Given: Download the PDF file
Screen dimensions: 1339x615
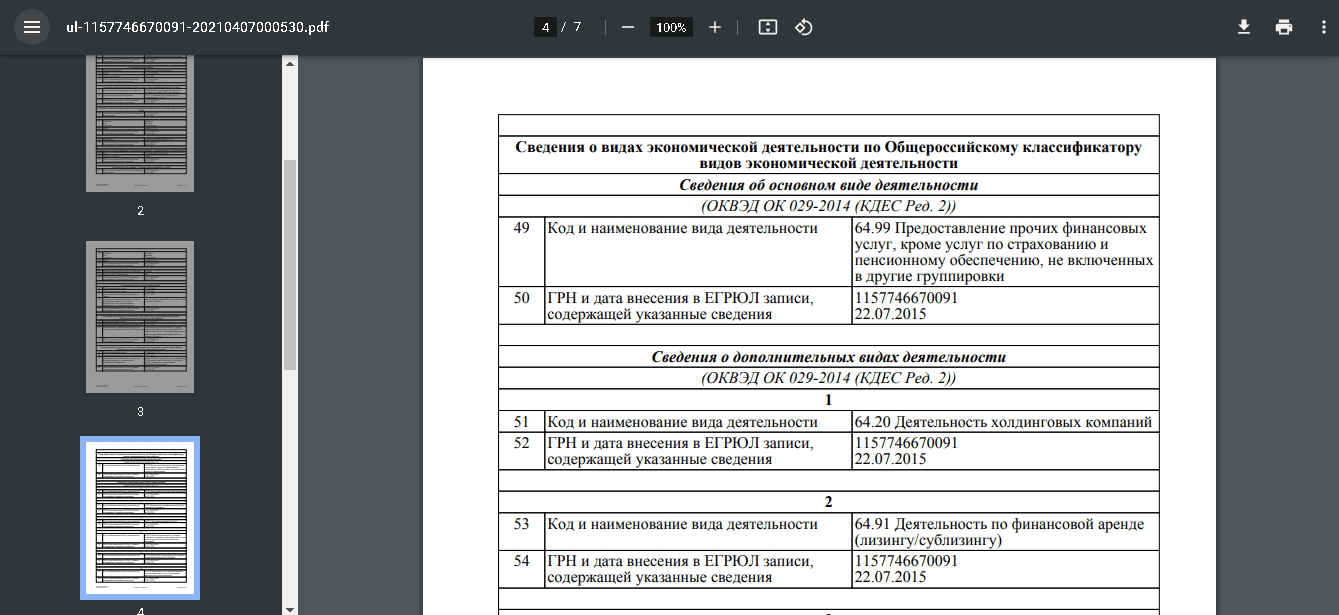Looking at the screenshot, I should coord(1243,27).
